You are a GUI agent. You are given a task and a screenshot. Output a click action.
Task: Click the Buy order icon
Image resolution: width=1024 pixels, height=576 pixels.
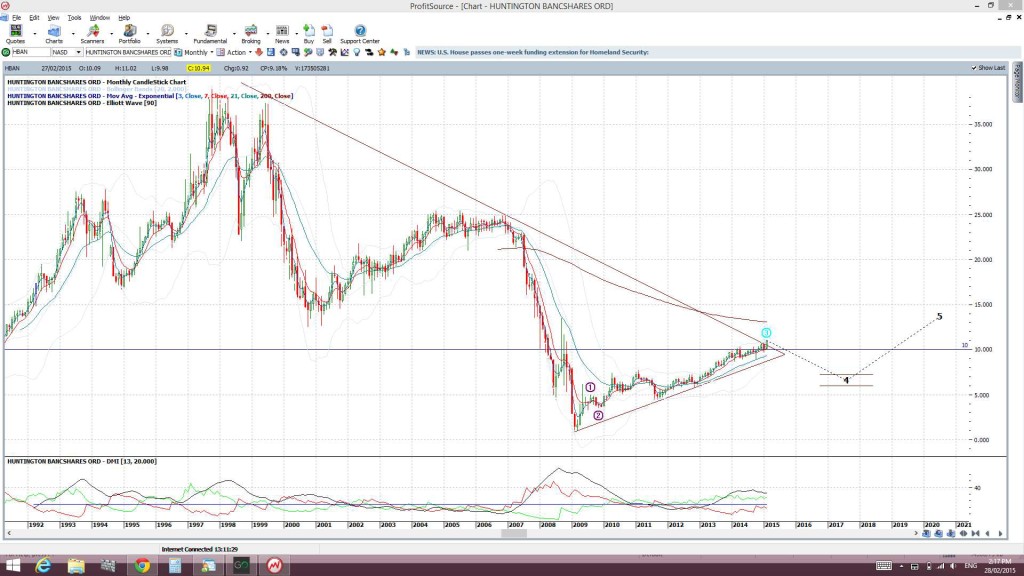coord(309,34)
